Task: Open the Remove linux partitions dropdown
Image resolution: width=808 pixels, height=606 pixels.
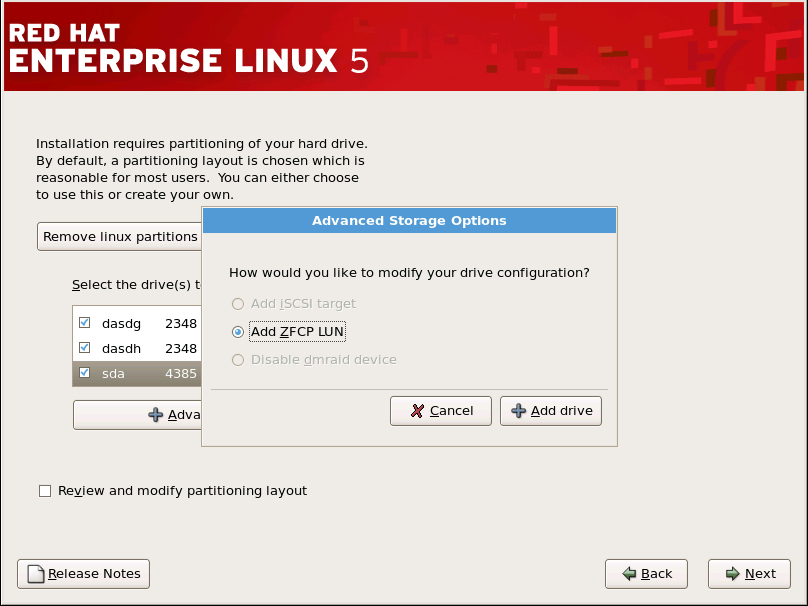Action: coord(120,237)
